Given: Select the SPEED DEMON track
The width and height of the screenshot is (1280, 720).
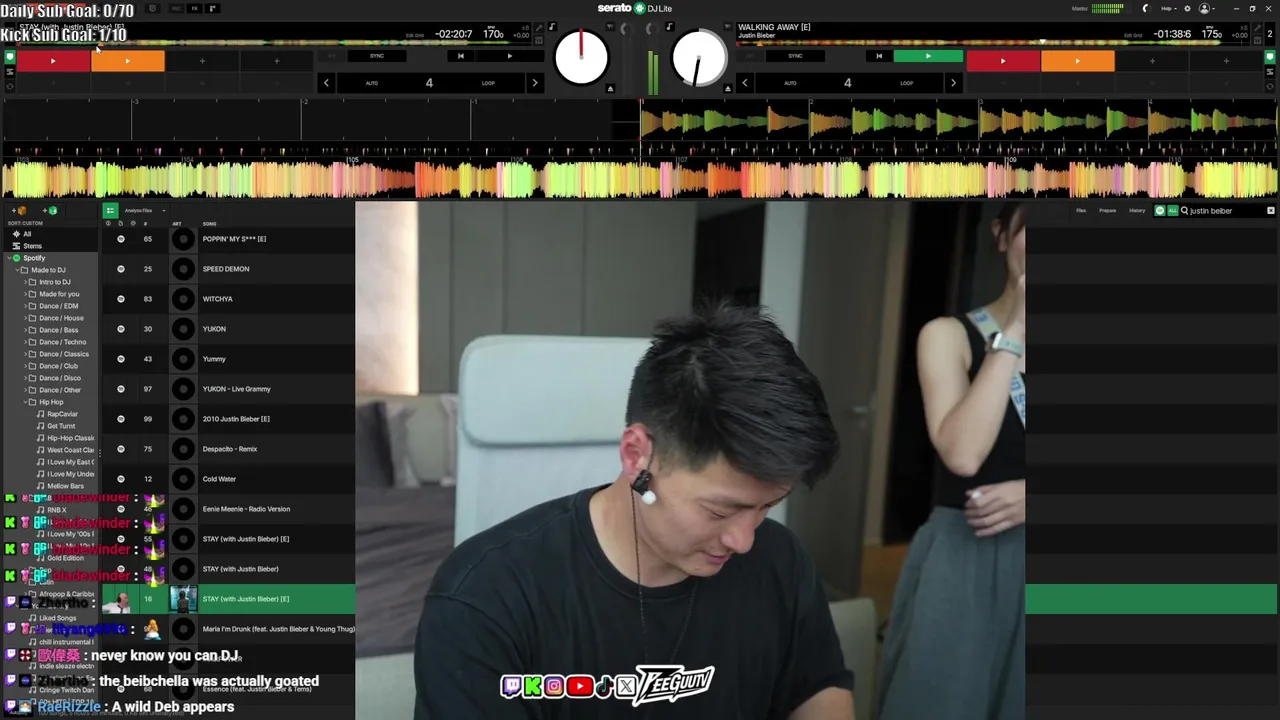Looking at the screenshot, I should [x=228, y=269].
